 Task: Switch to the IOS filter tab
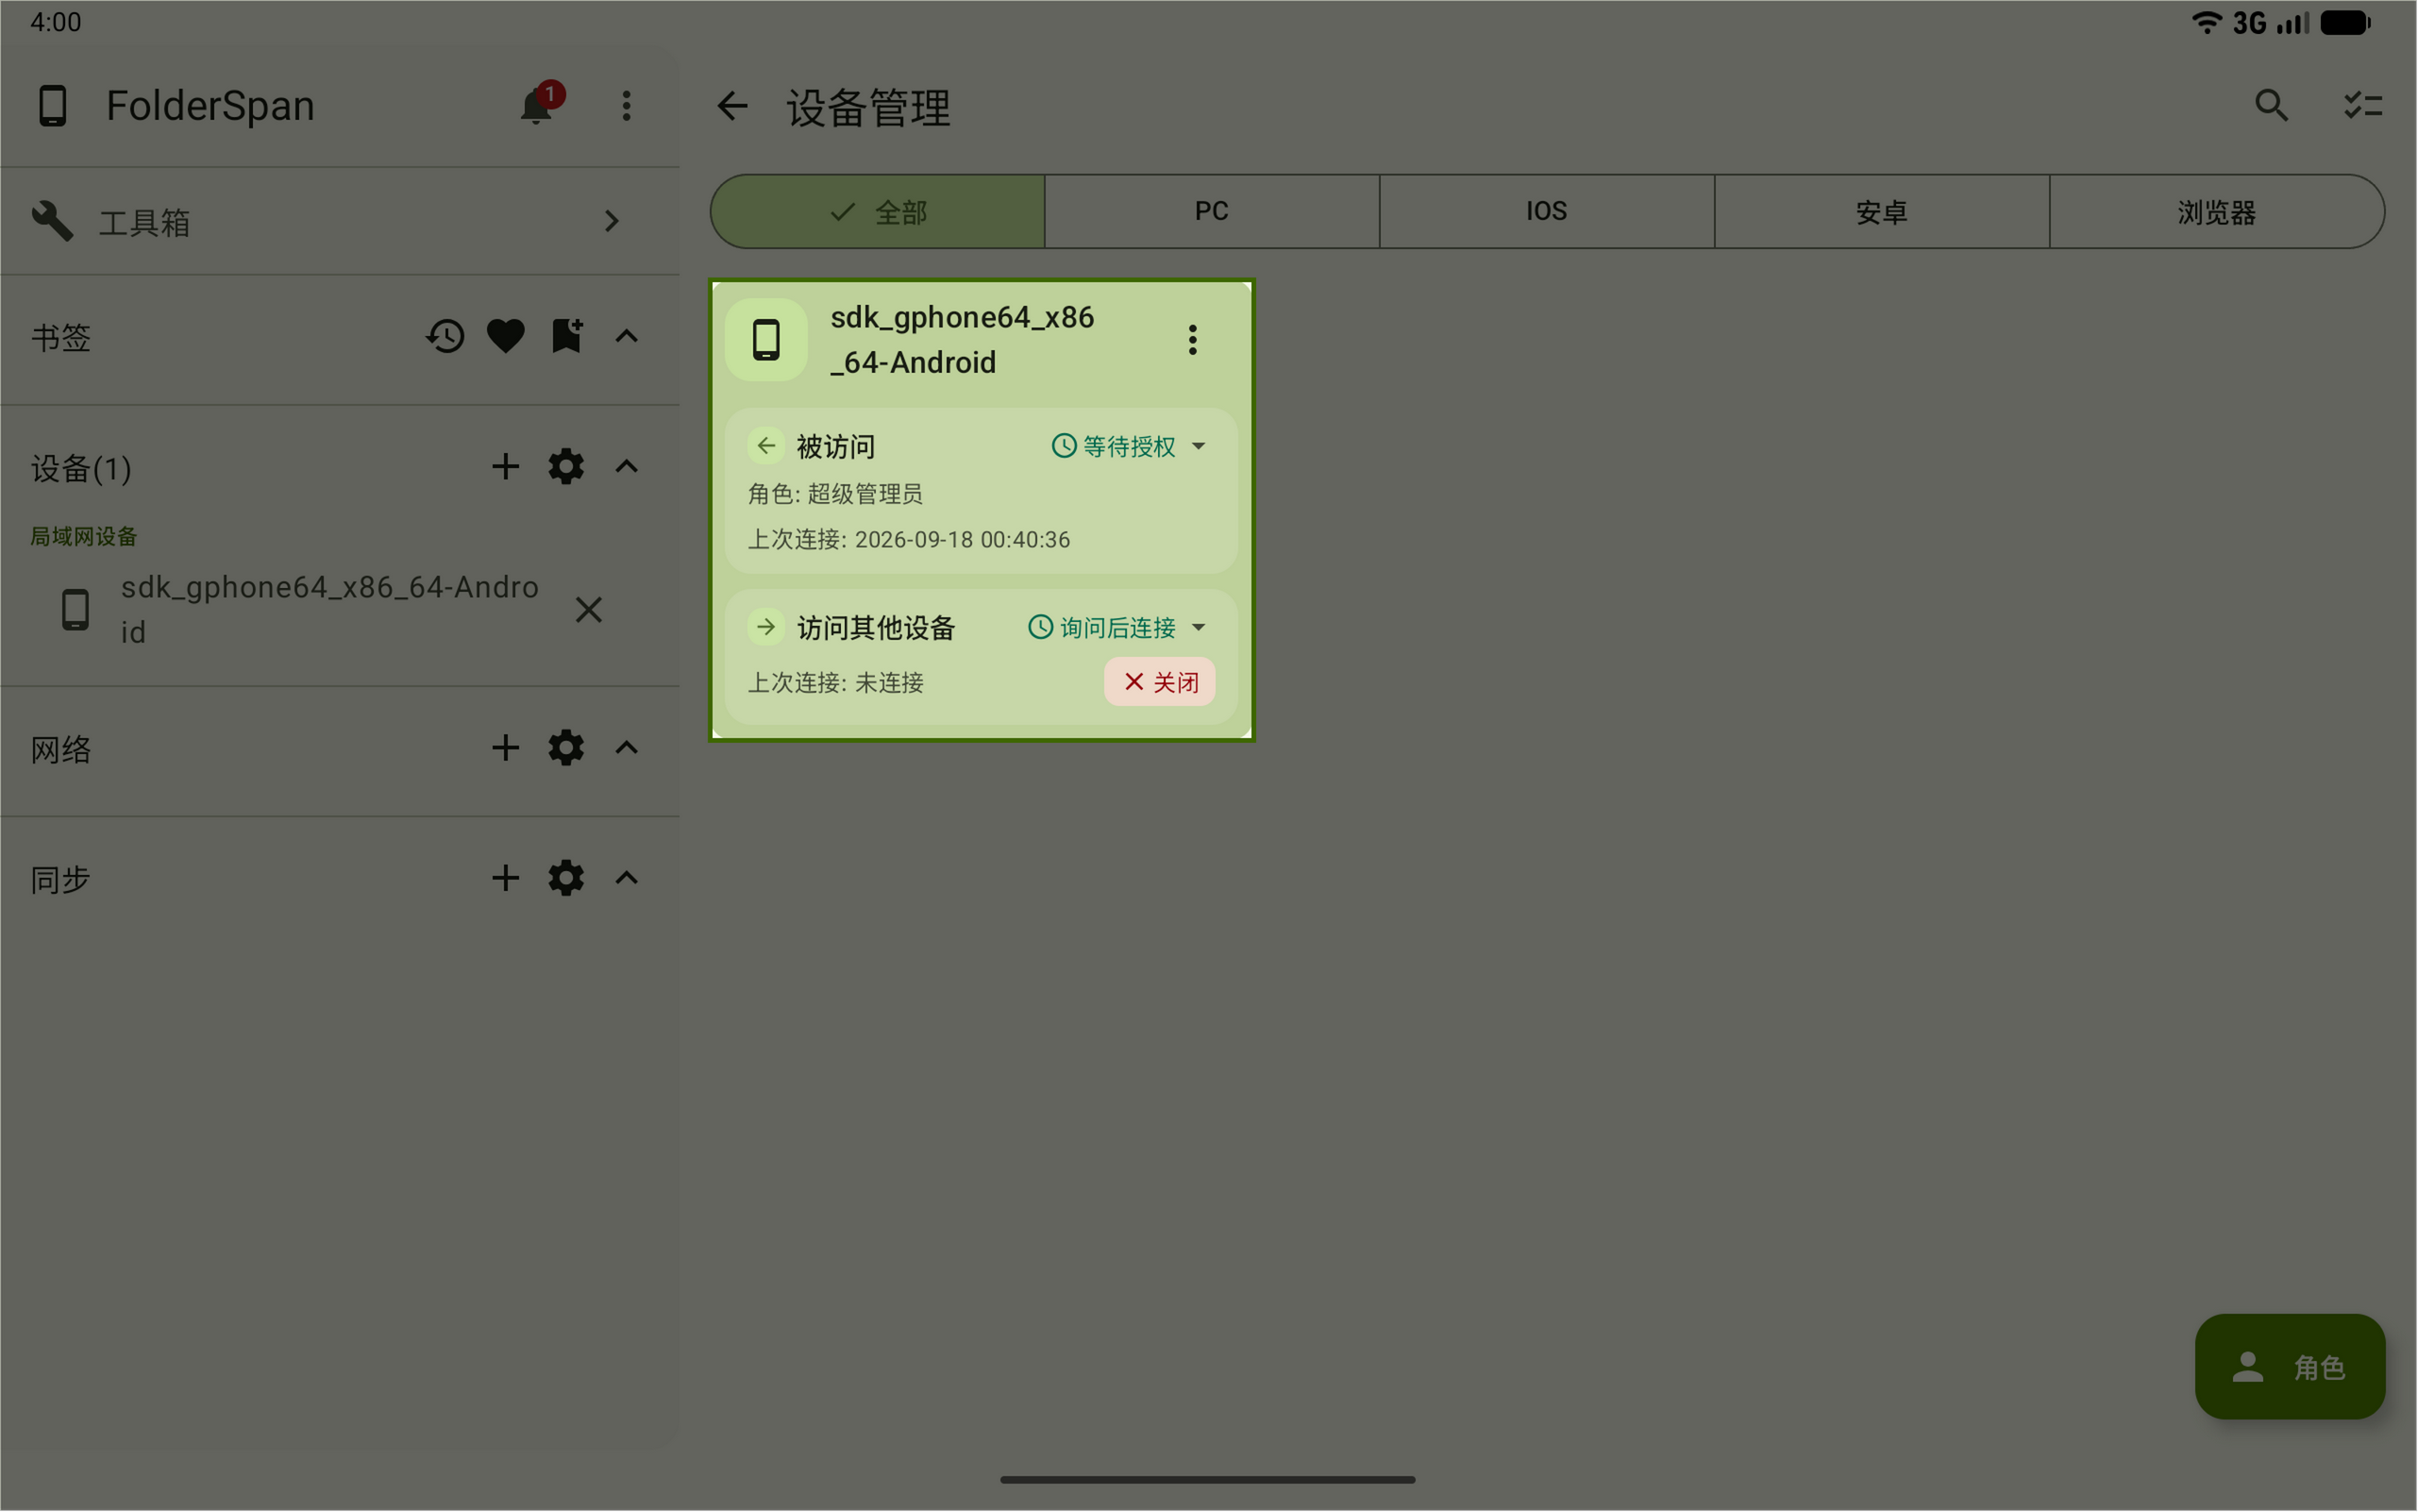(1547, 212)
